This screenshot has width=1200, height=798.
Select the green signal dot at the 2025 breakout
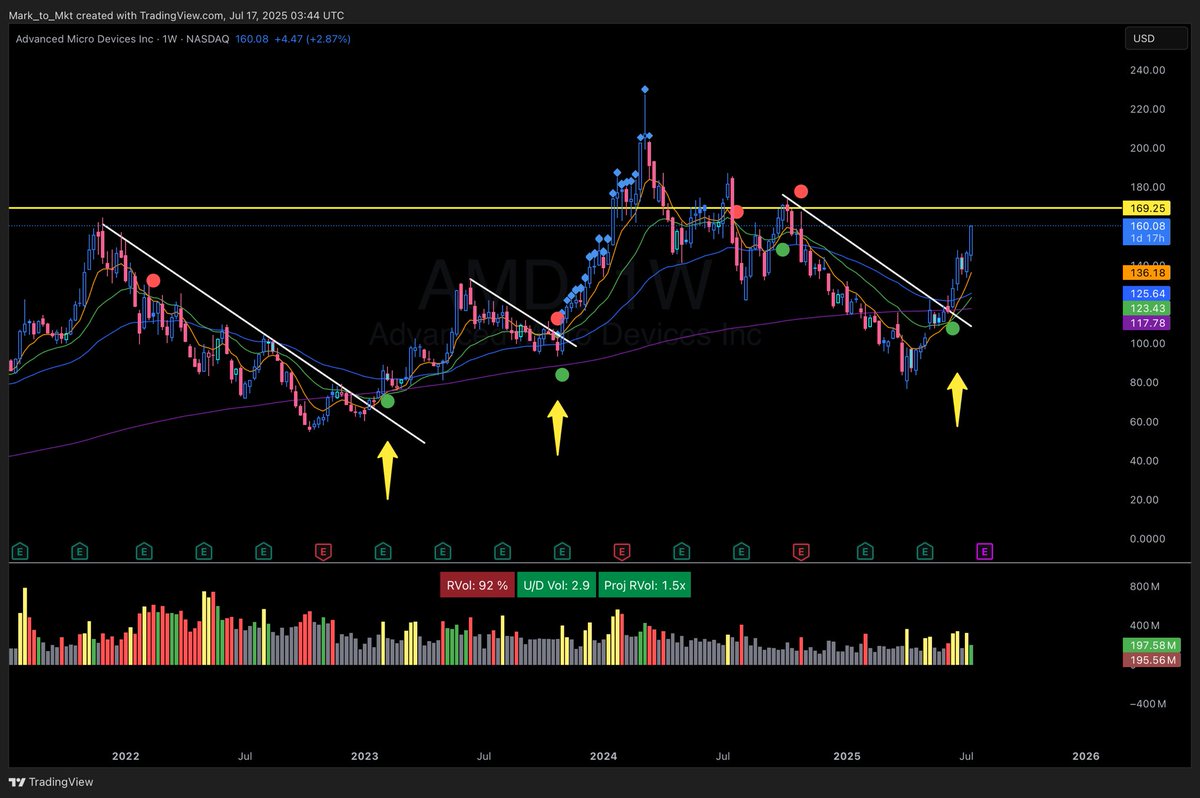[x=952, y=327]
